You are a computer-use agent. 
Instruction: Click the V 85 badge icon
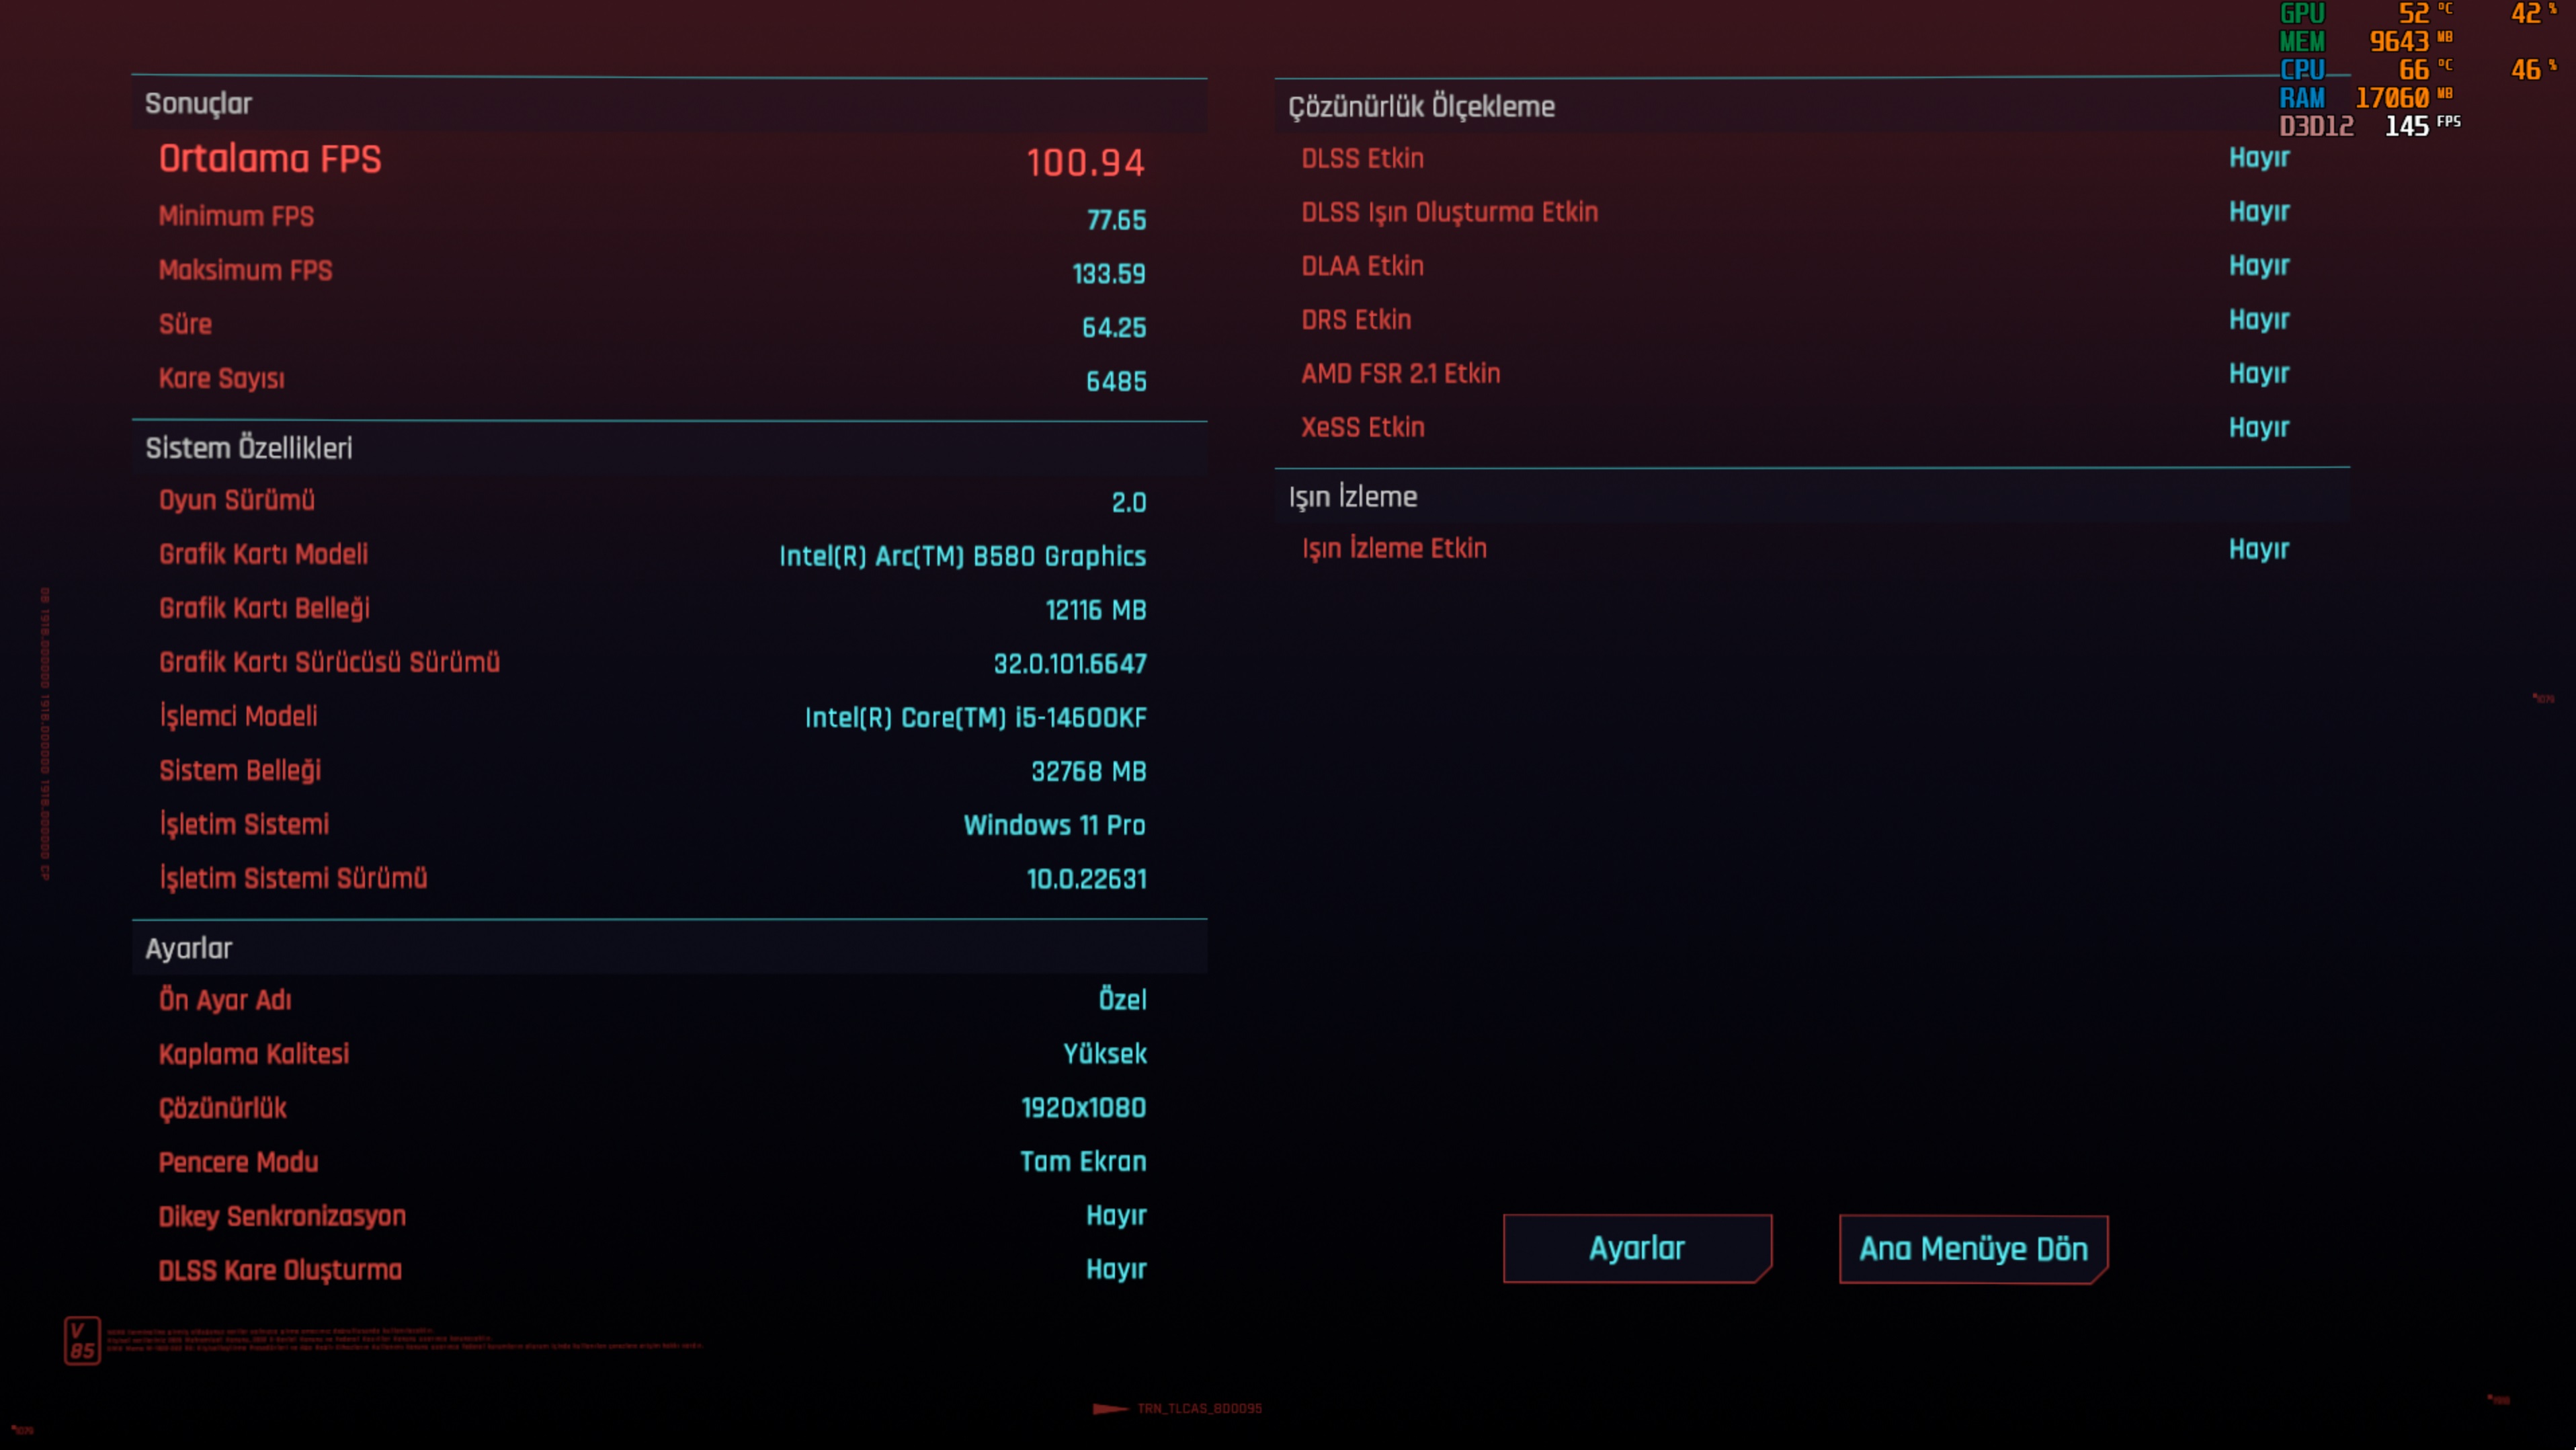tap(82, 1340)
